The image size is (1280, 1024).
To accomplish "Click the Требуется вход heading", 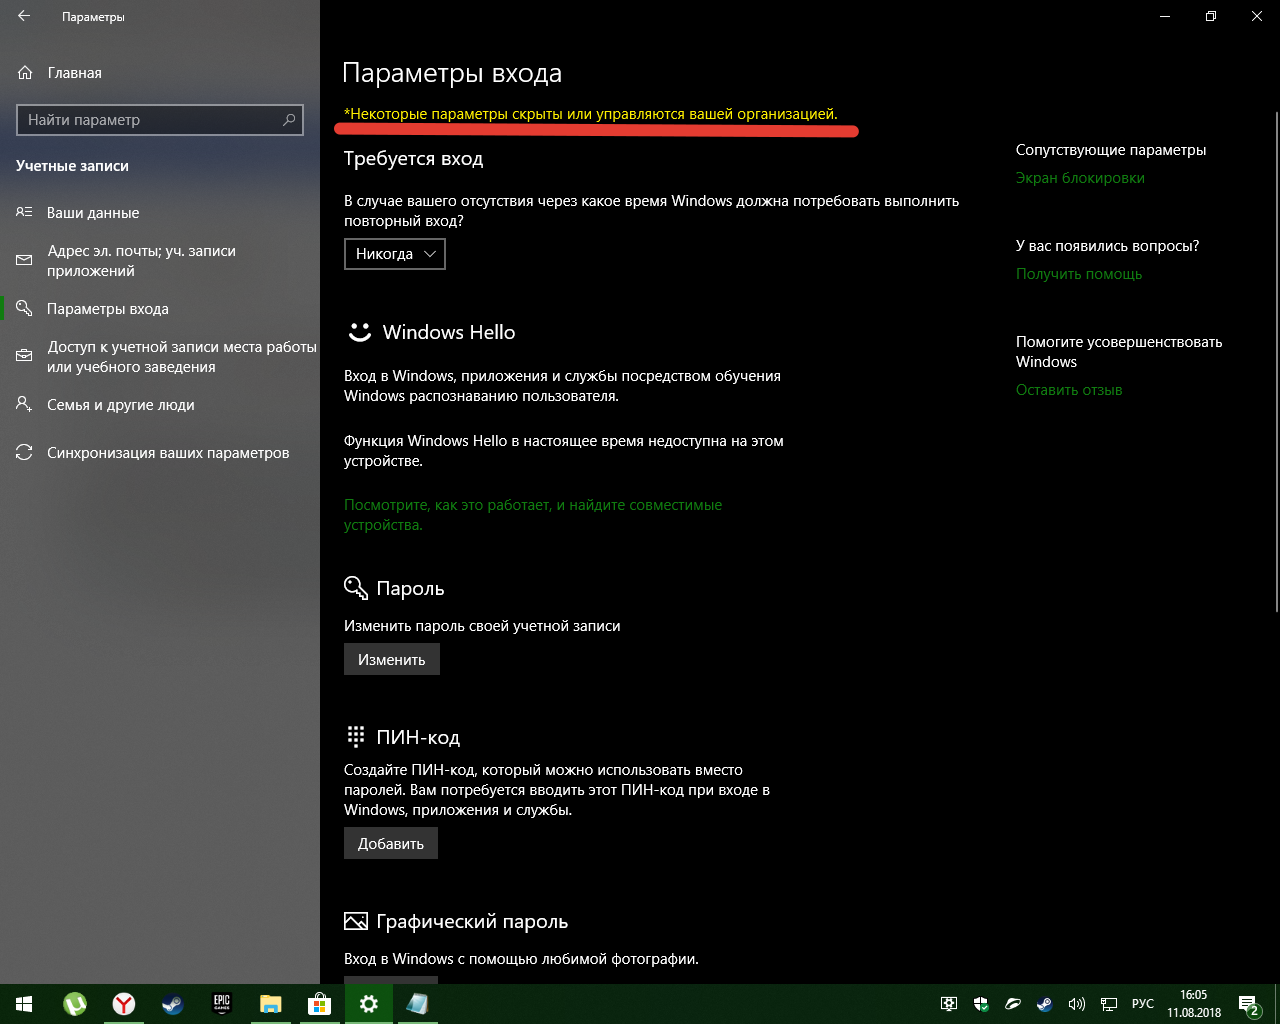I will coord(414,159).
